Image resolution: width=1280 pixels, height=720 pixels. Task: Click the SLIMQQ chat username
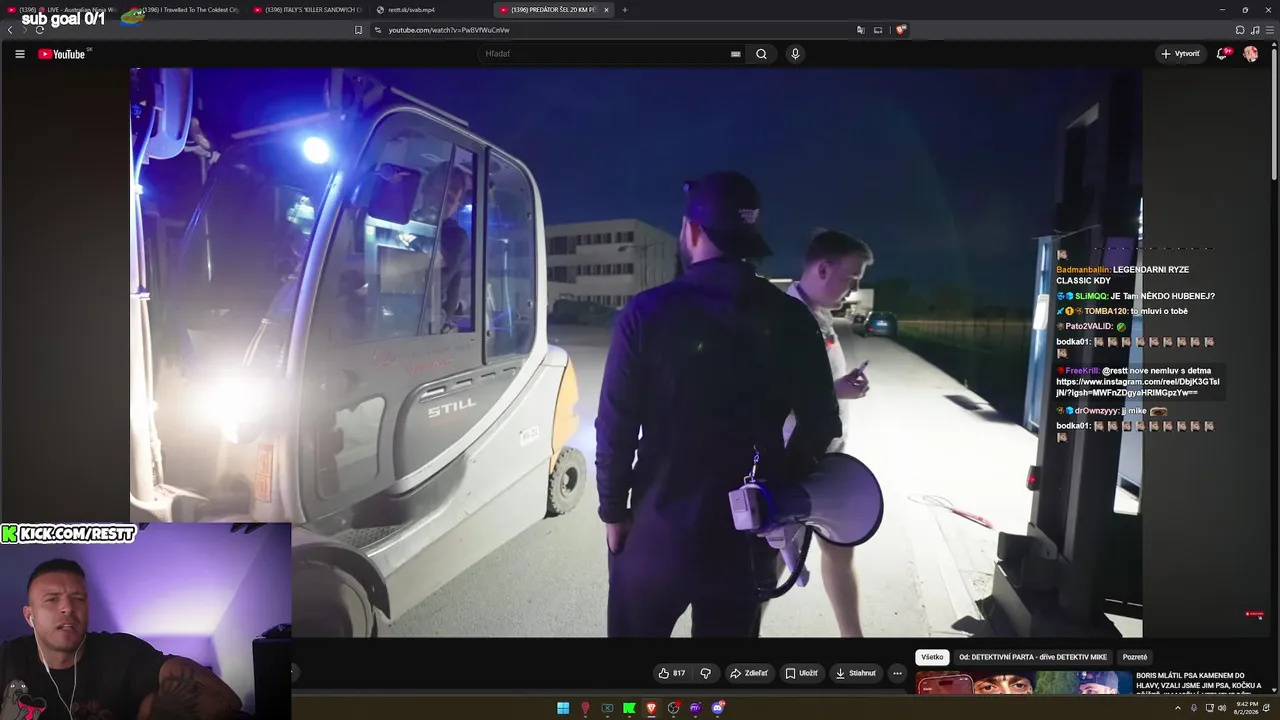coord(1091,296)
